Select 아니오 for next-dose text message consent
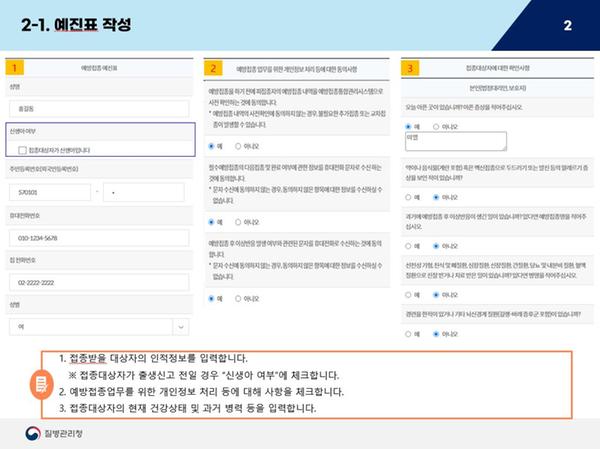This screenshot has width=600, height=449. pyautogui.click(x=237, y=221)
